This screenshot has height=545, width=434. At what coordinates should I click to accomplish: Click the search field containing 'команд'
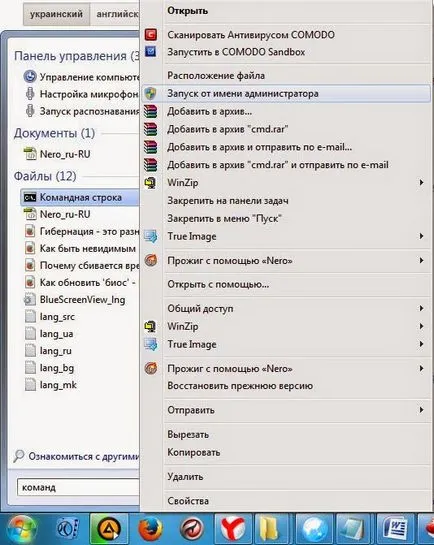click(x=78, y=487)
